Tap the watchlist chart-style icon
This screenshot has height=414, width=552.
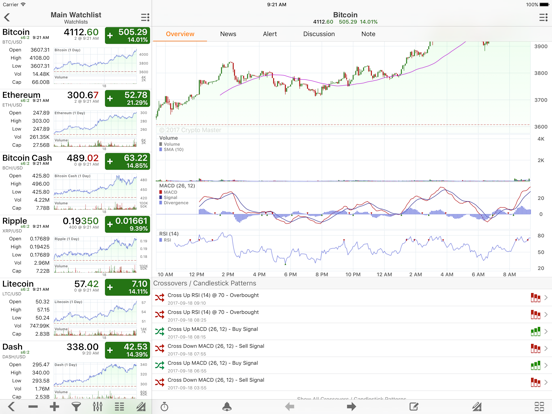click(141, 407)
